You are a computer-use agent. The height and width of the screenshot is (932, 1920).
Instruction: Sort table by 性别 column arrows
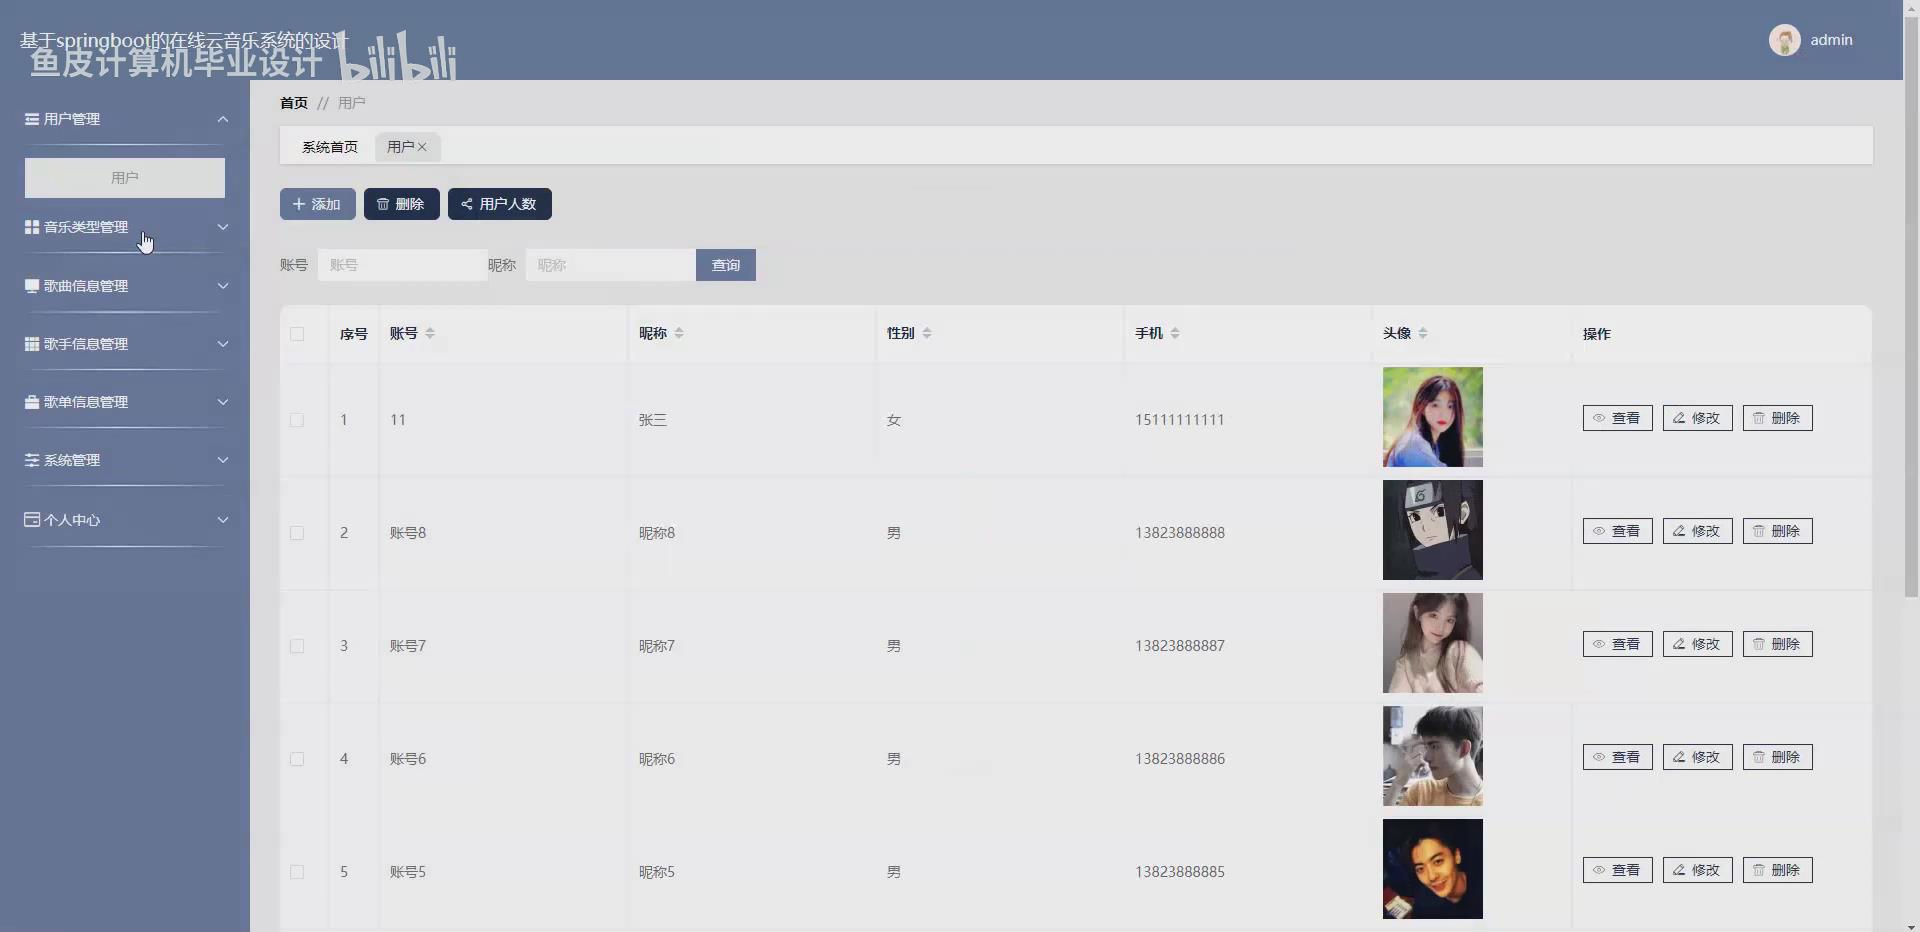click(927, 333)
